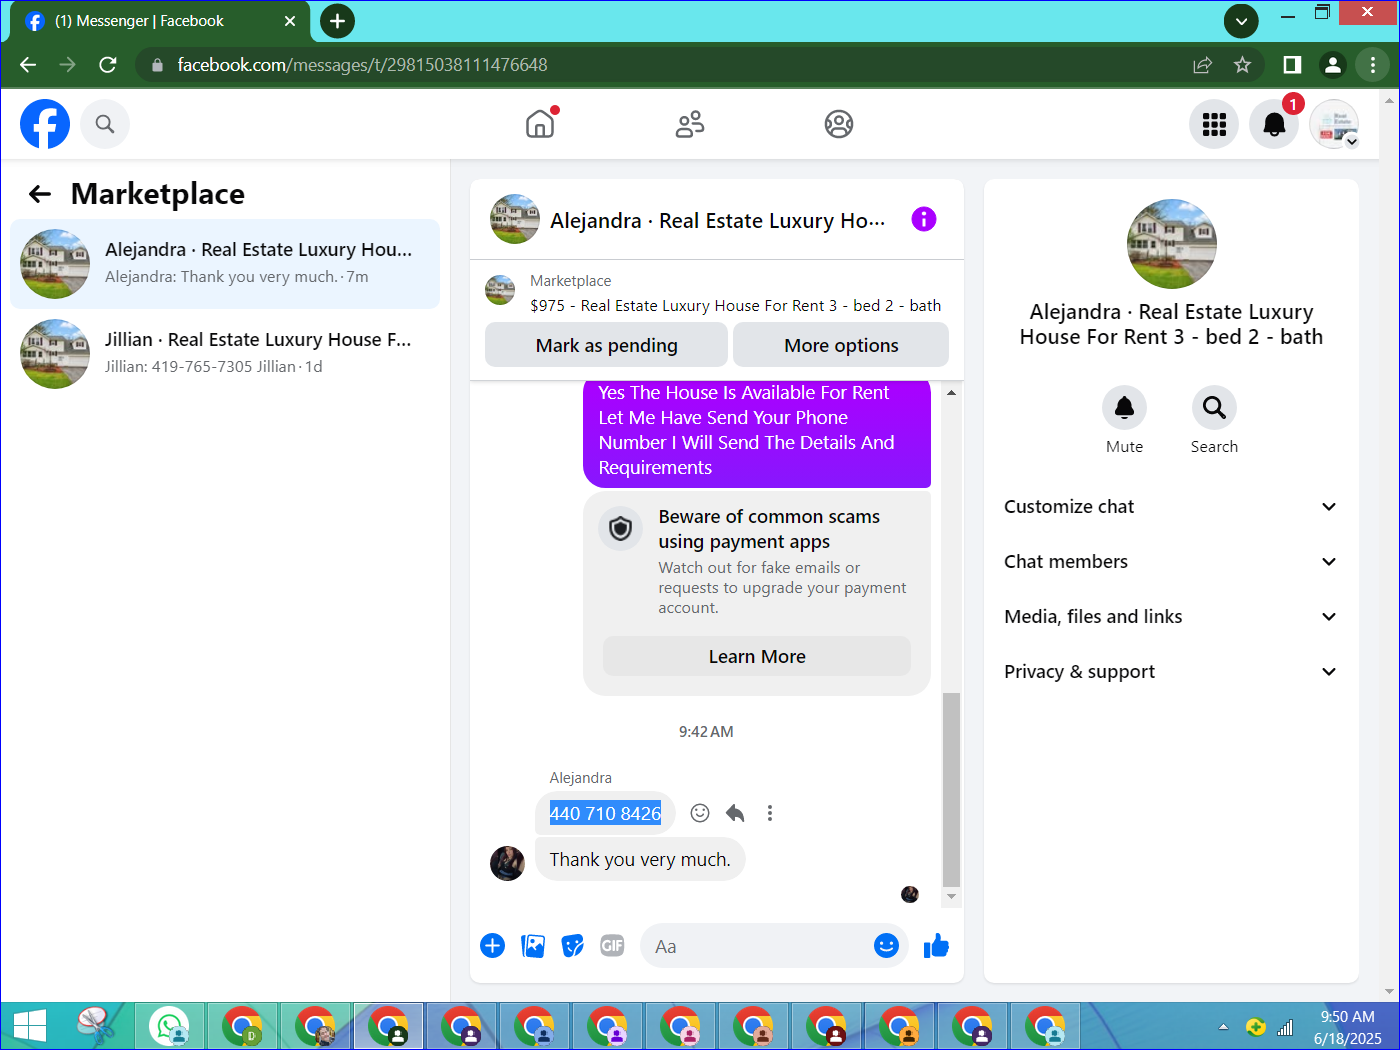Expand Media, files and links section
This screenshot has height=1050, width=1400.
click(x=1170, y=617)
